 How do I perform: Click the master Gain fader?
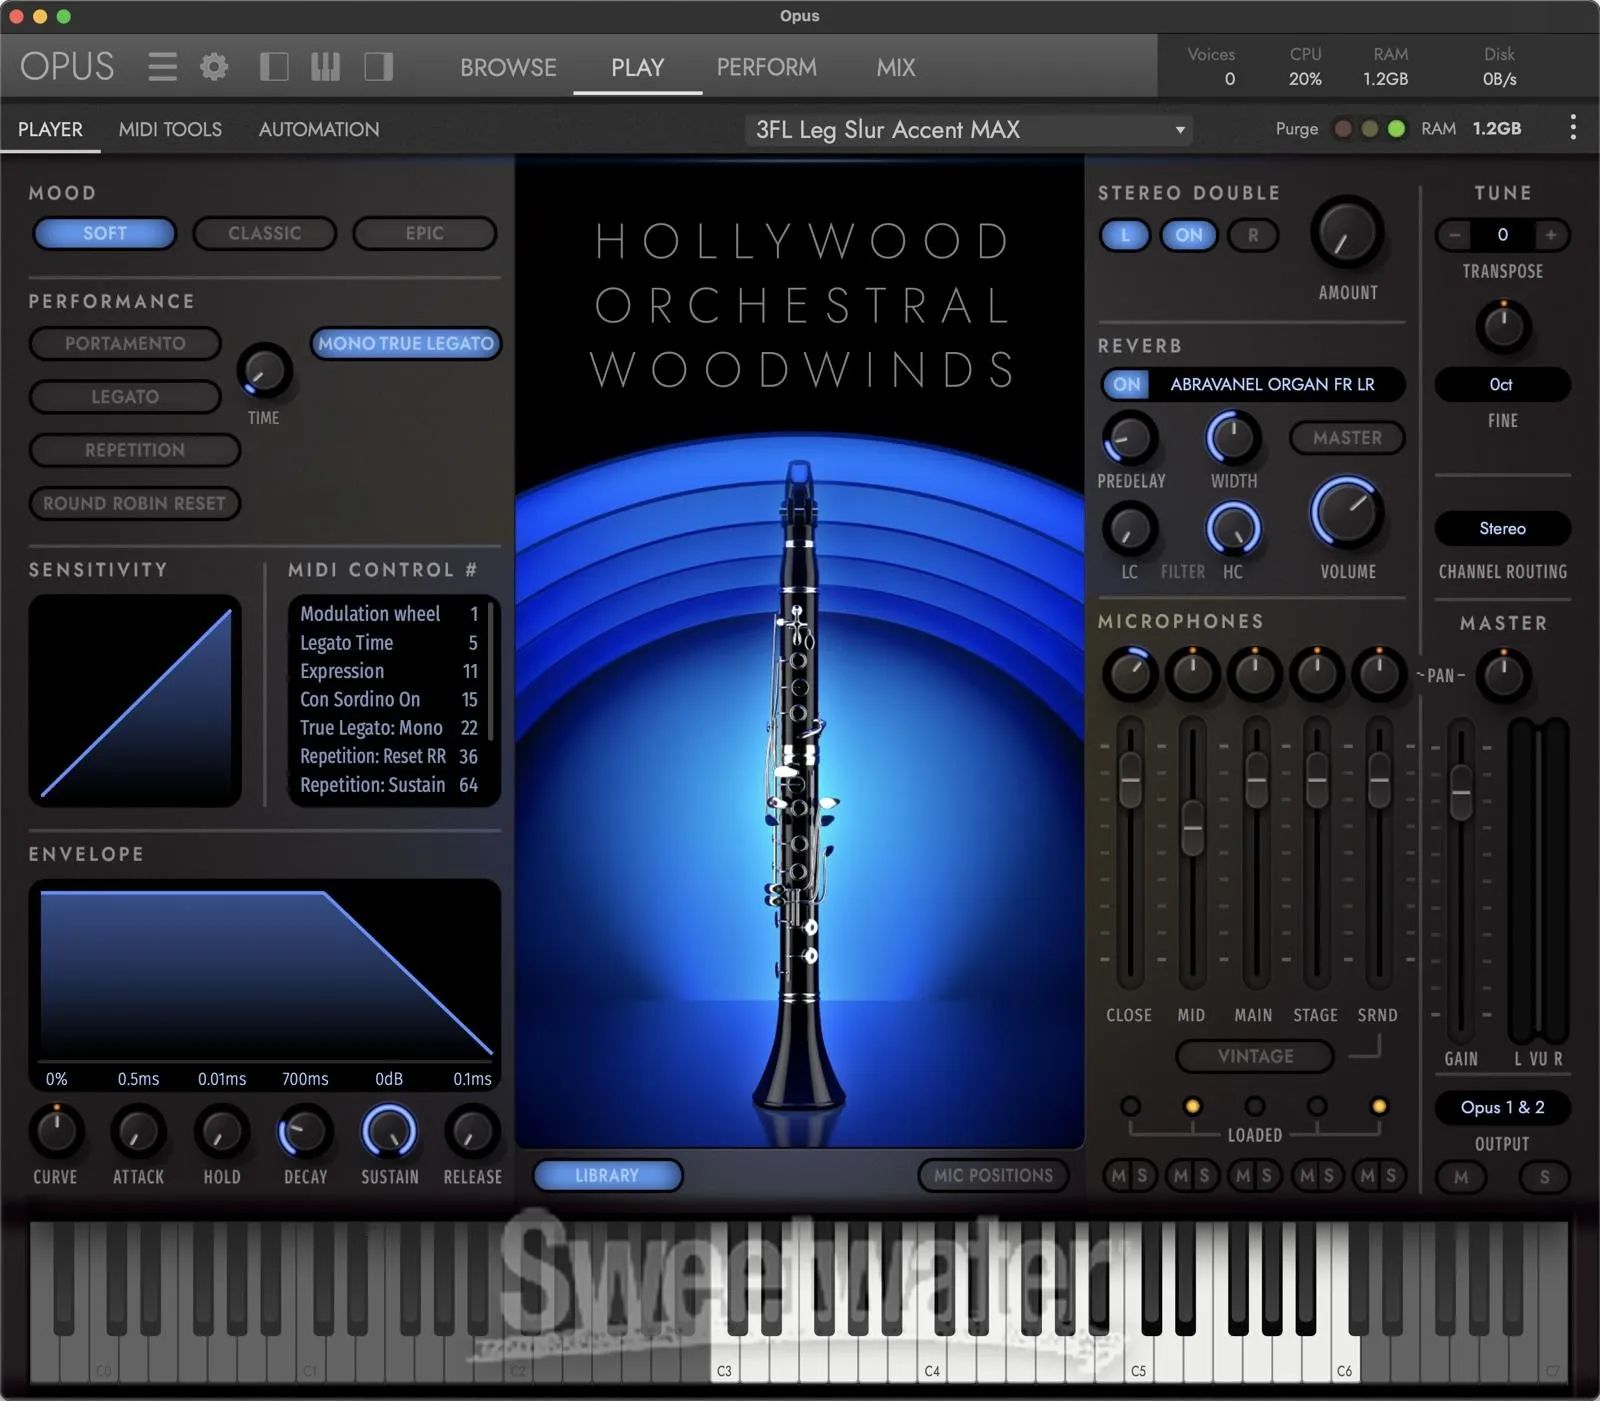click(x=1461, y=793)
